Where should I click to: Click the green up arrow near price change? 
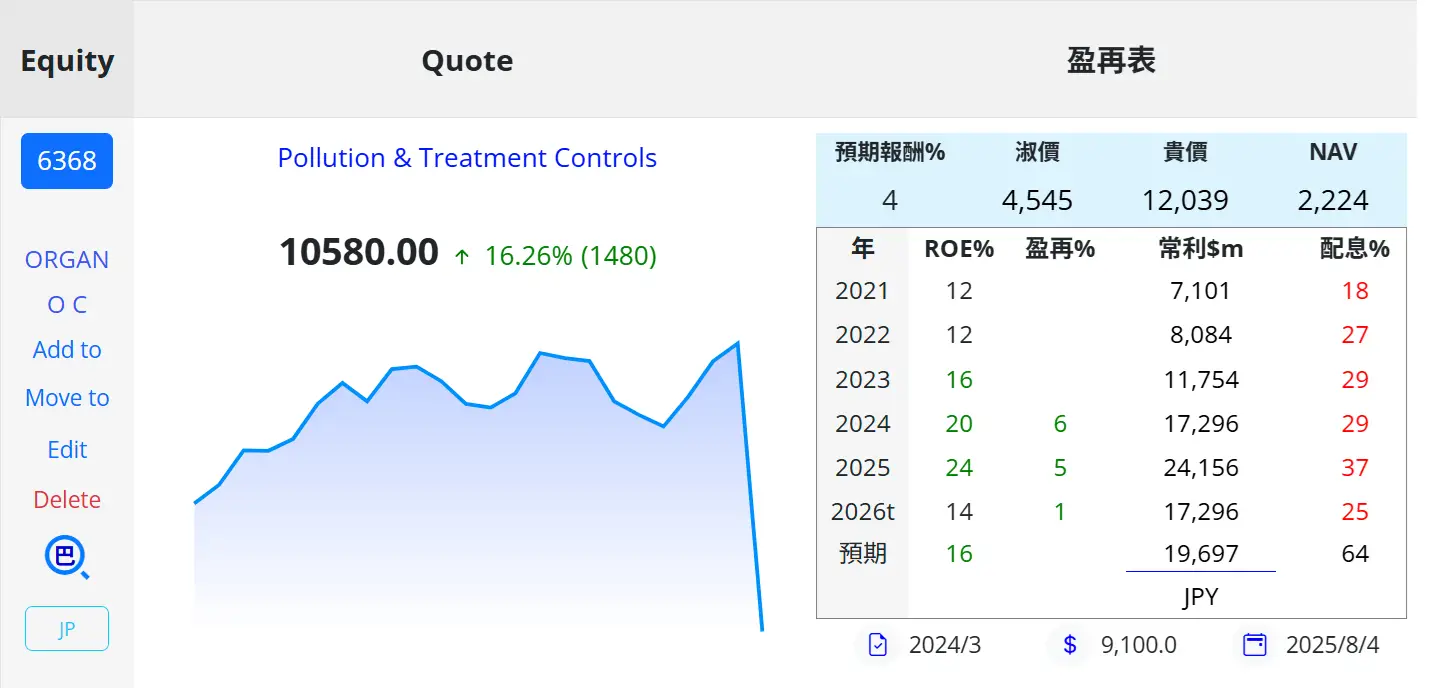462,257
